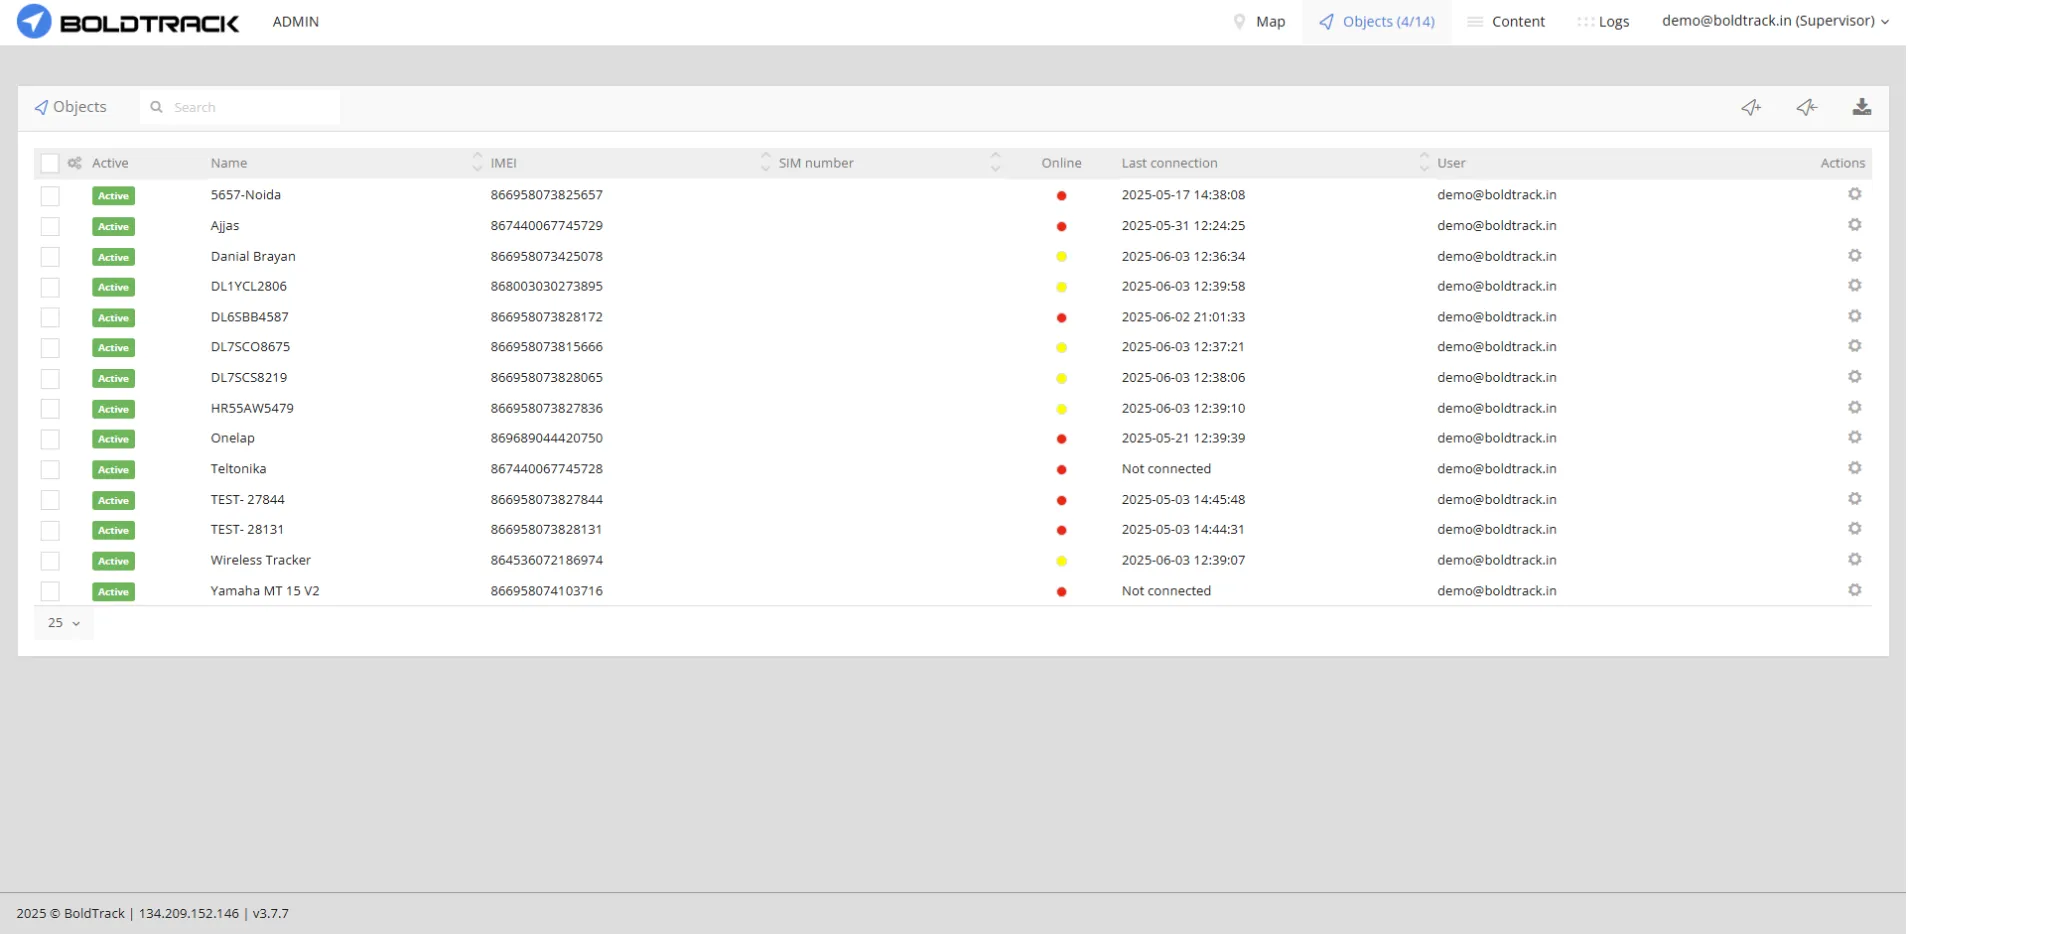Open the Logs tab
2048x934 pixels.
pos(1603,21)
